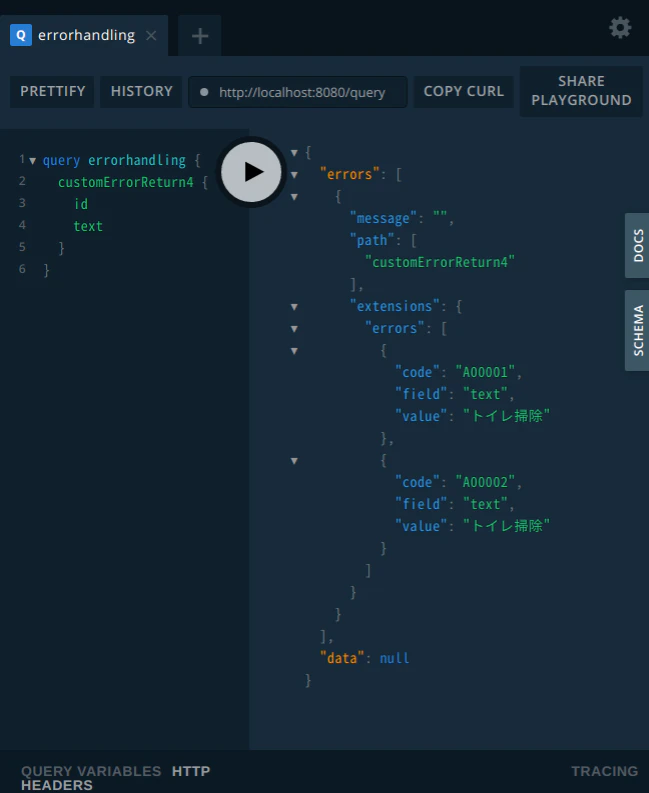
Task: Collapse the A00002 error object
Action: [x=294, y=461]
